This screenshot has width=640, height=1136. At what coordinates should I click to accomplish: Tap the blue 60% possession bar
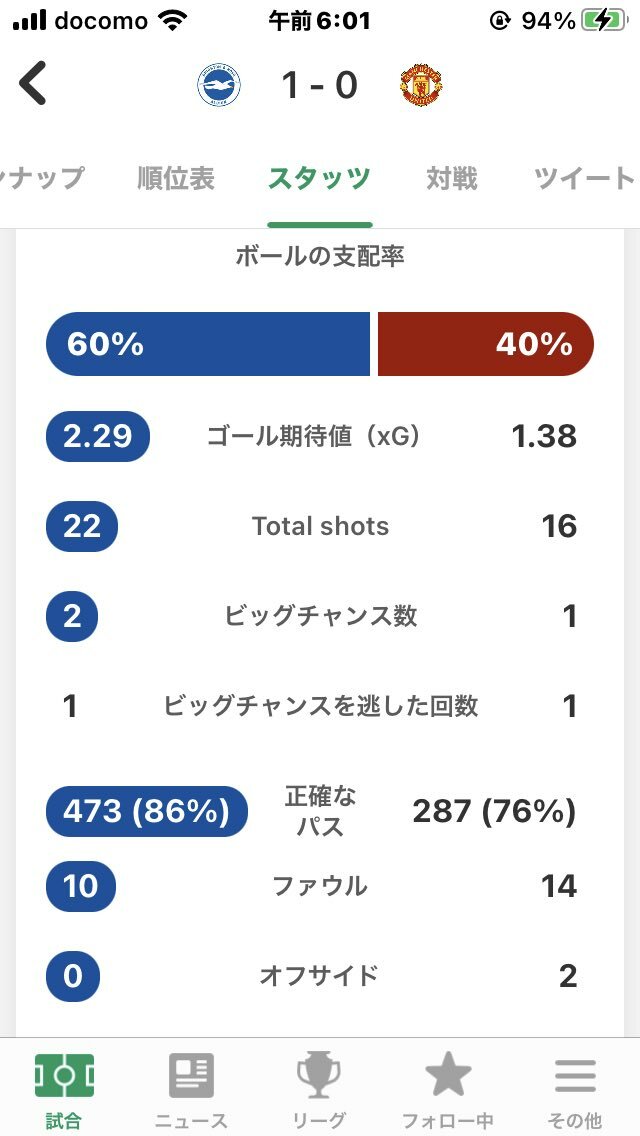pyautogui.click(x=208, y=344)
